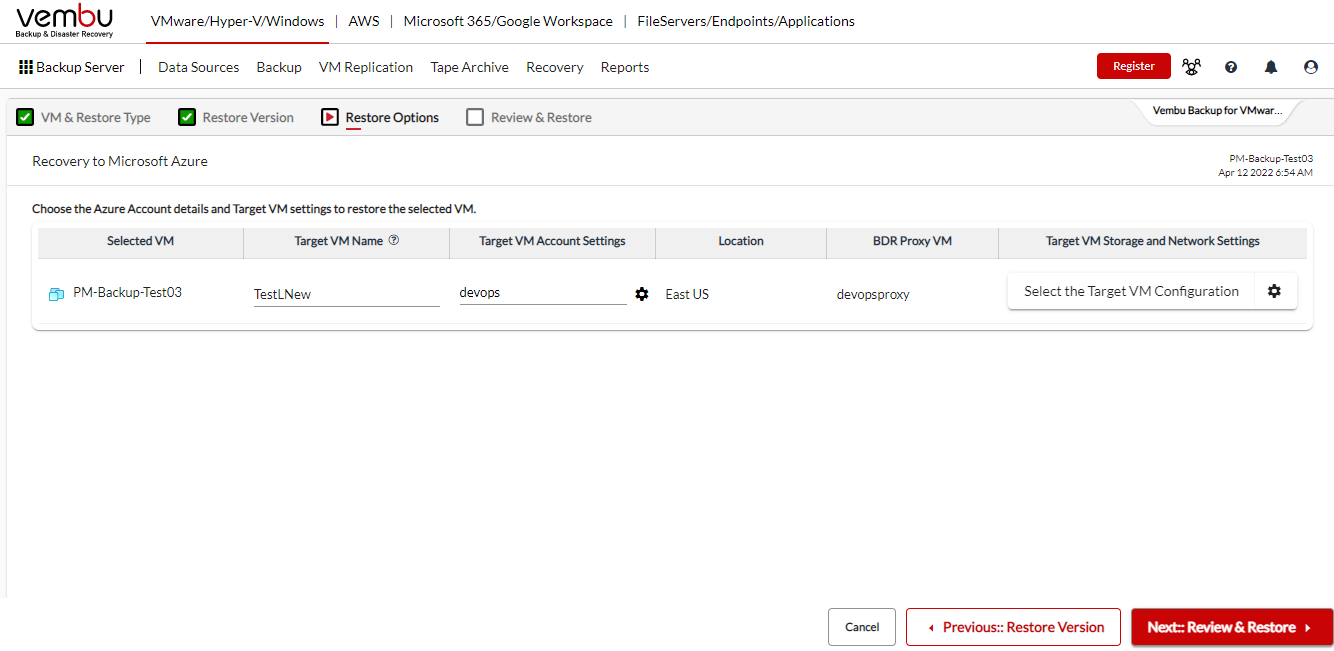Switch to Microsoft 365/Google Workspace tab
This screenshot has height=651, width=1334.
(x=508, y=21)
